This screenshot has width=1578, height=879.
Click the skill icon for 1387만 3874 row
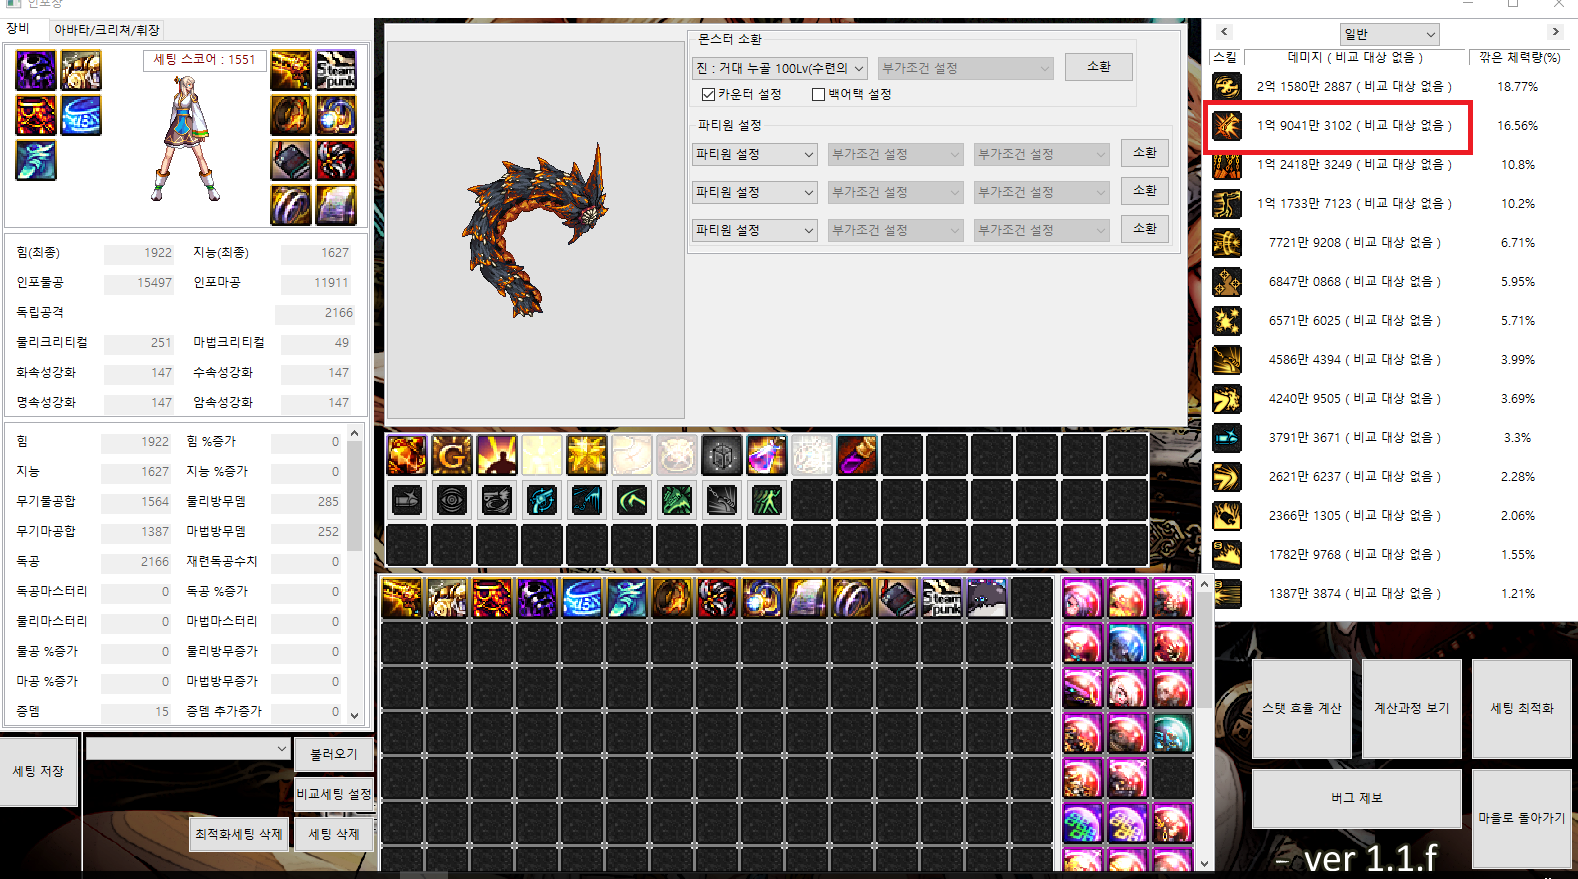[x=1227, y=593]
